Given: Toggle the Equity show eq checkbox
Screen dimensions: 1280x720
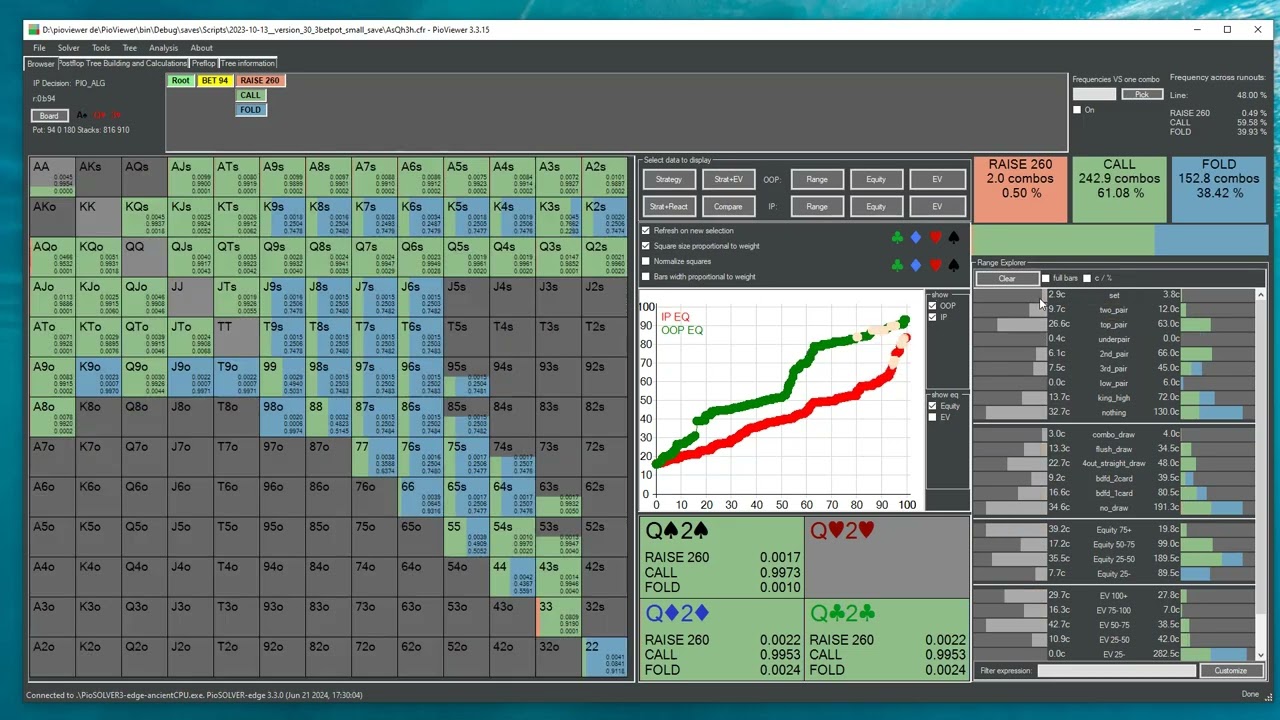Looking at the screenshot, I should coord(933,406).
